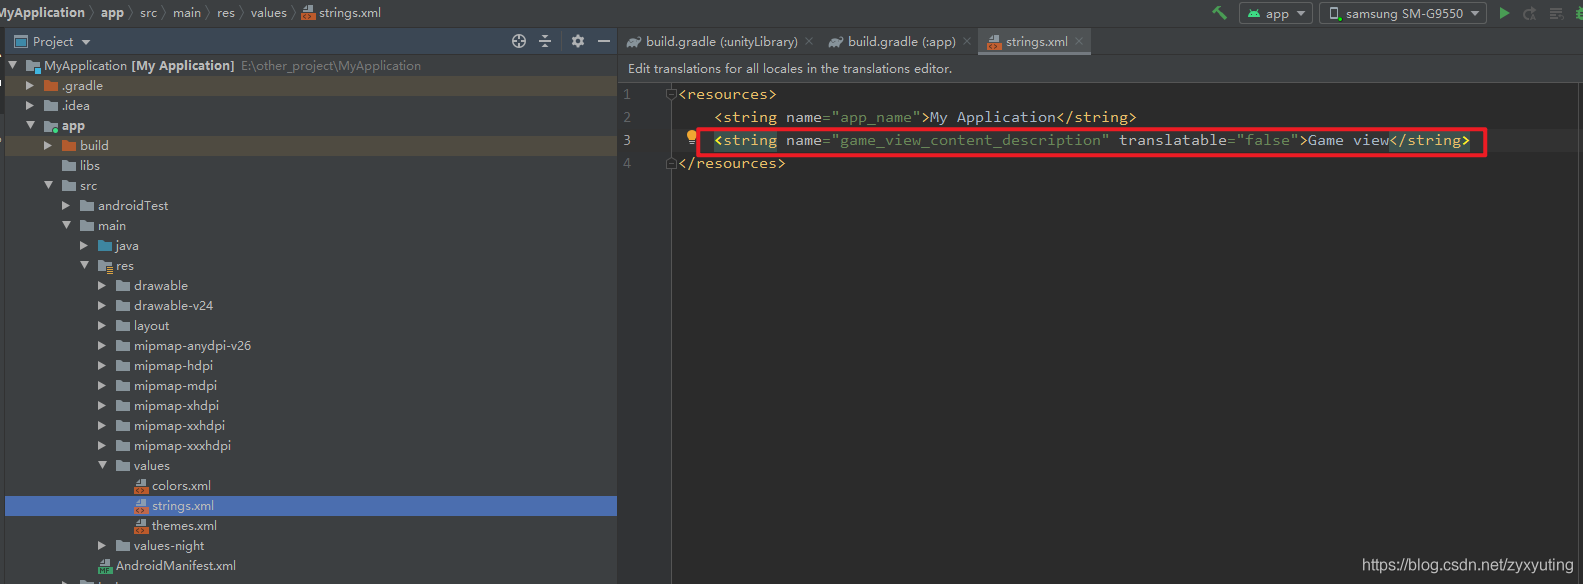
Task: Close the strings.xml editor tab
Action: coord(1079,41)
